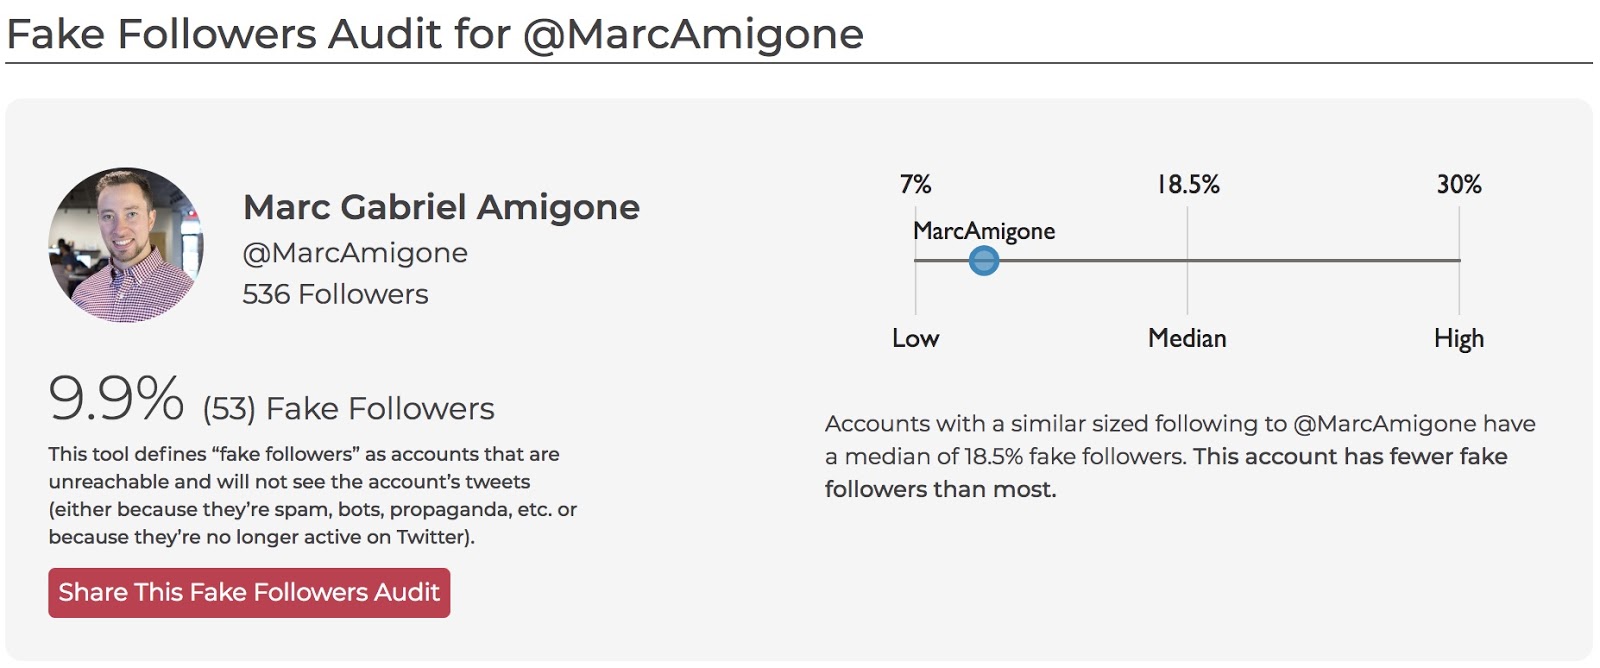
Task: Click the 7% label on the scale
Action: click(x=915, y=184)
